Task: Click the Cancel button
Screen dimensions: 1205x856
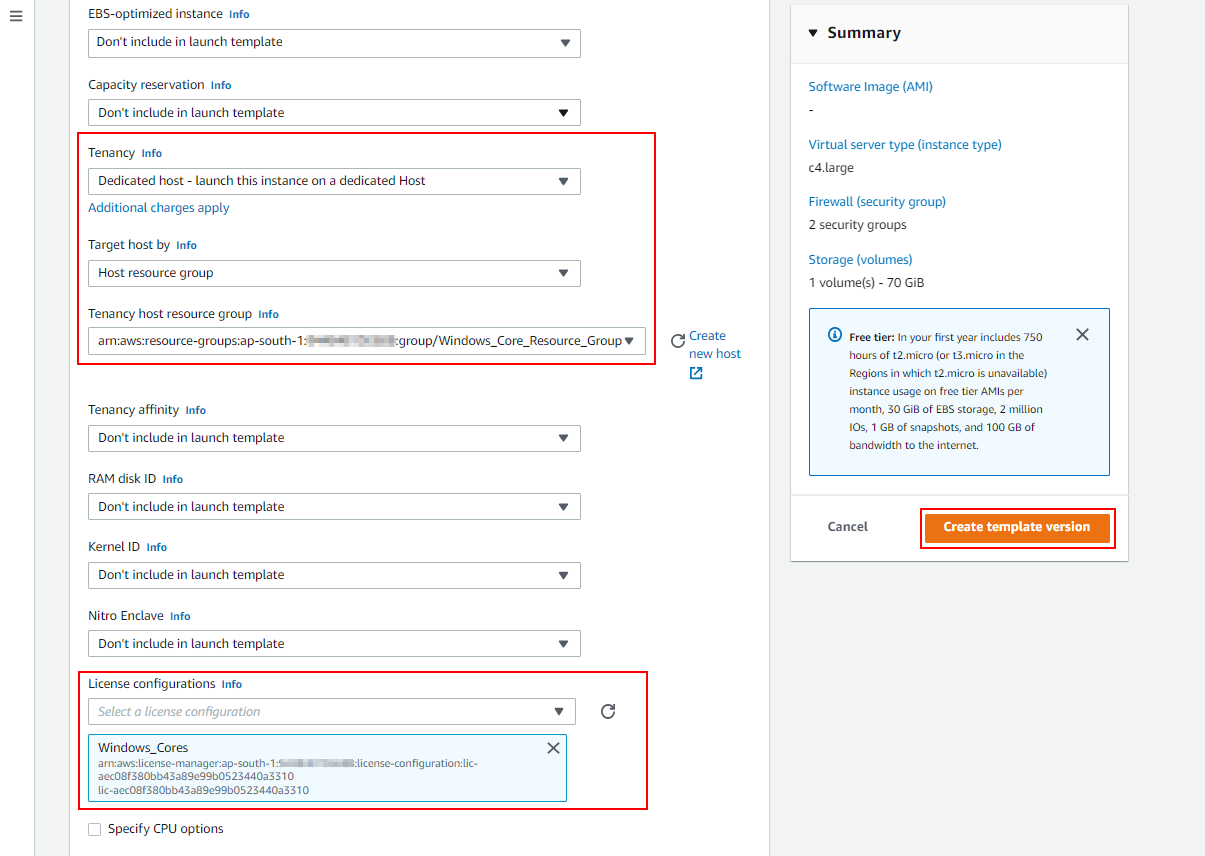Action: point(847,527)
